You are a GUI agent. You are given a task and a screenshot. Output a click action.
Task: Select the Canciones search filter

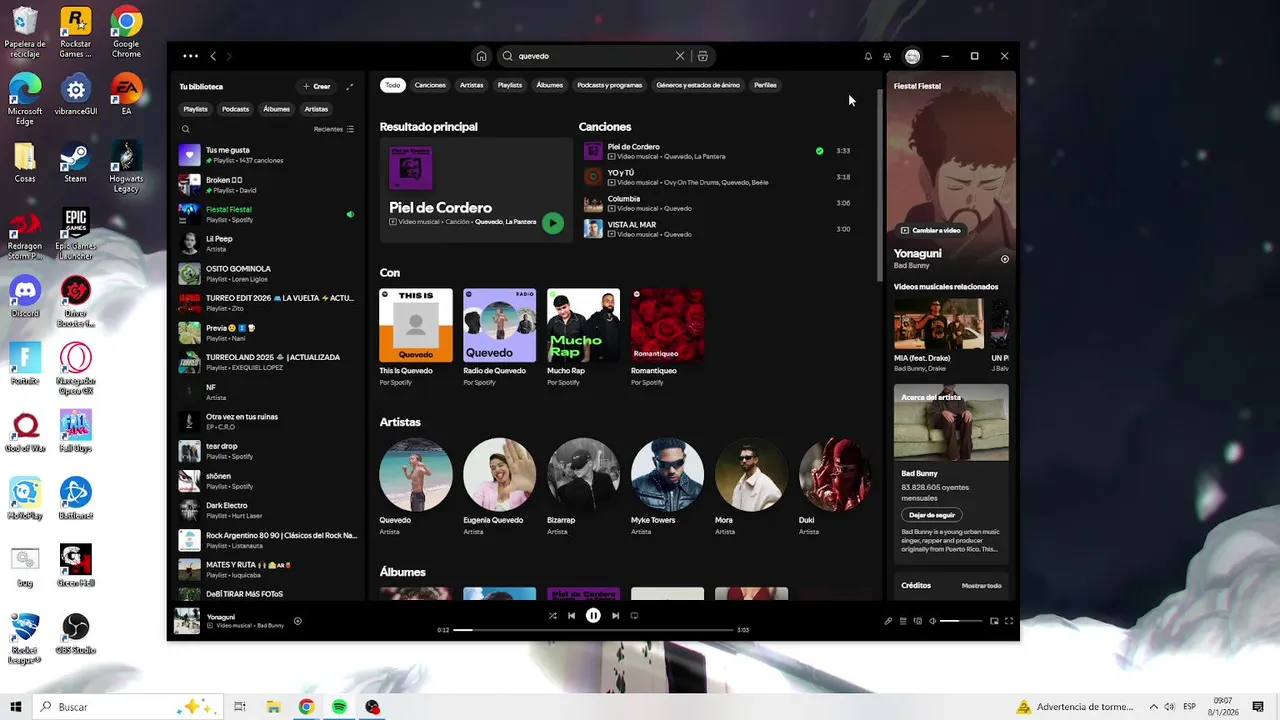click(x=430, y=85)
